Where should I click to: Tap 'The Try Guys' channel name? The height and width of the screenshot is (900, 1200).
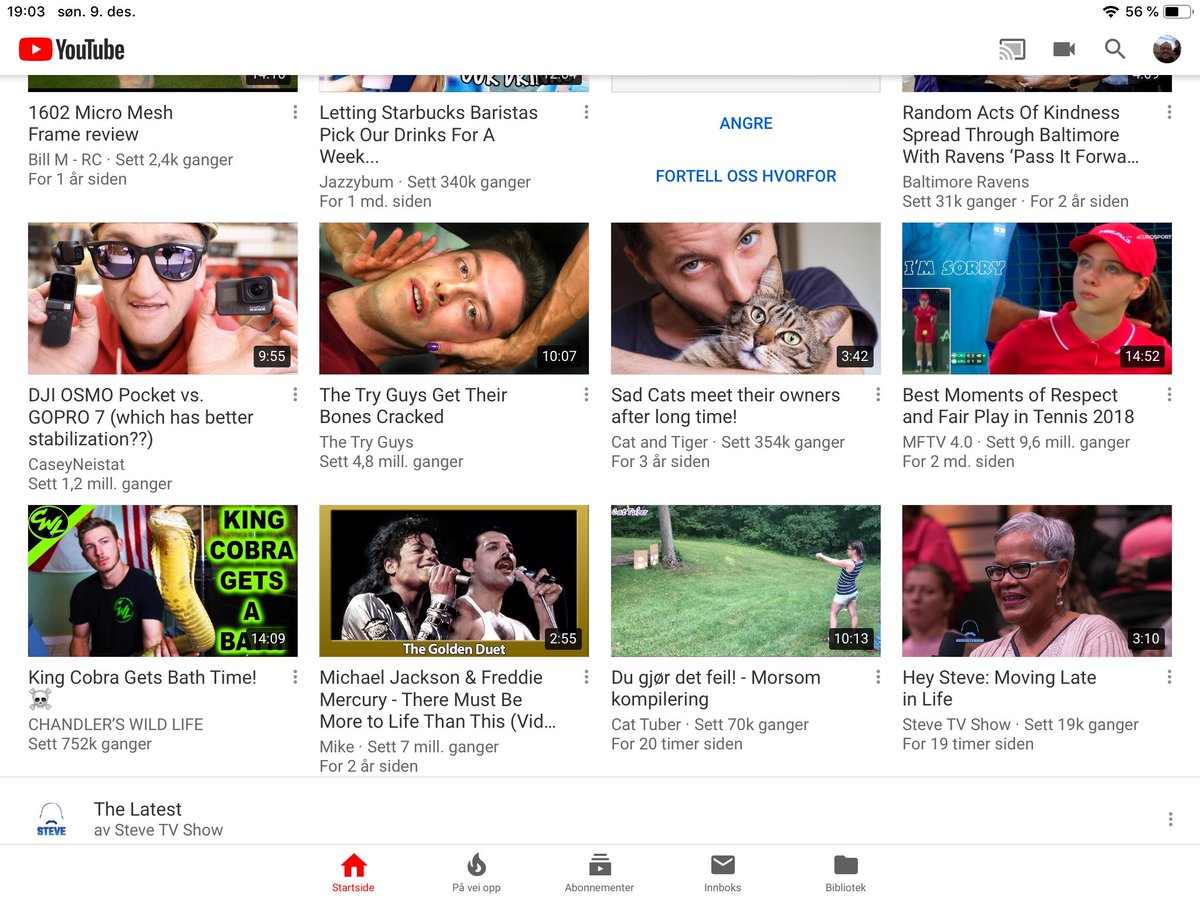pyautogui.click(x=366, y=442)
